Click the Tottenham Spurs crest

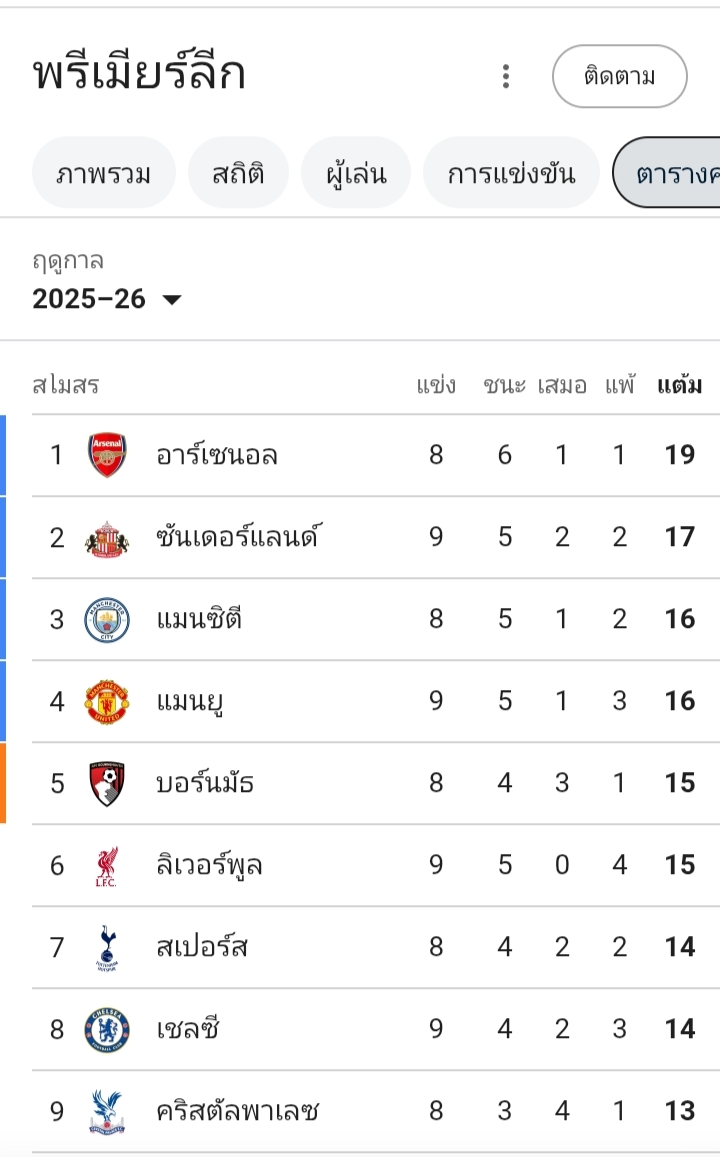pos(107,947)
